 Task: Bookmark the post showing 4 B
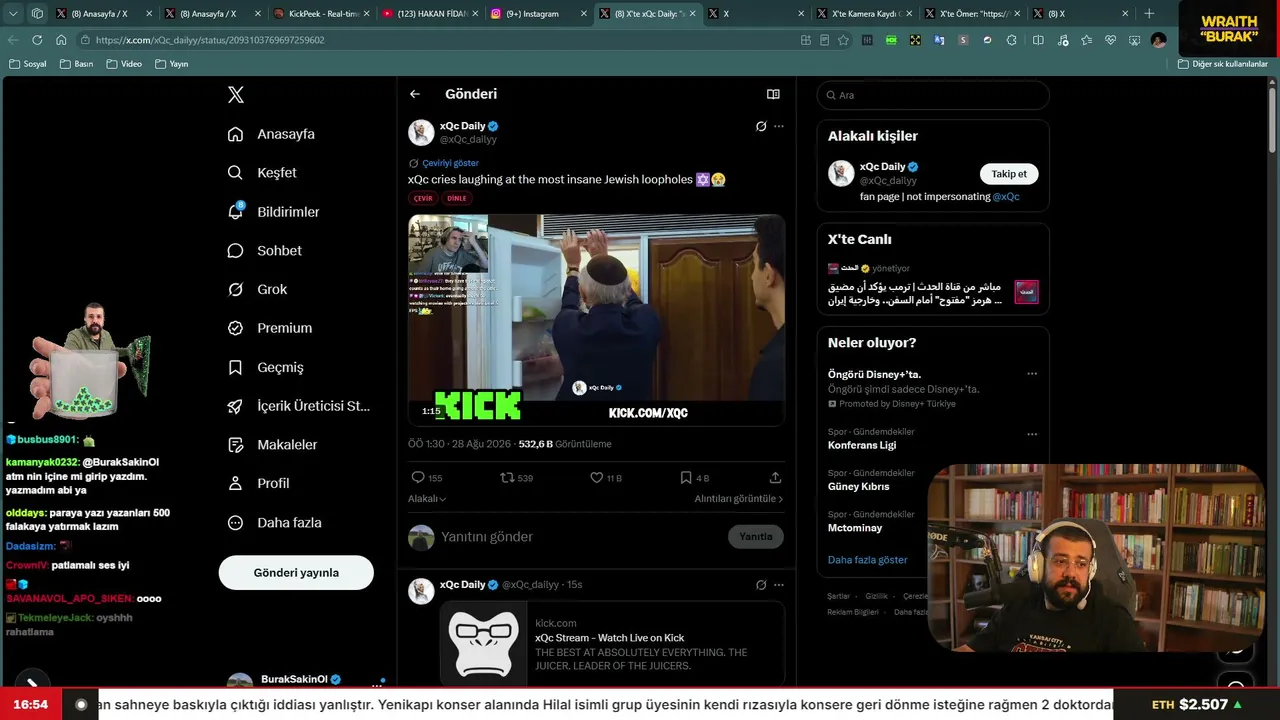[694, 478]
